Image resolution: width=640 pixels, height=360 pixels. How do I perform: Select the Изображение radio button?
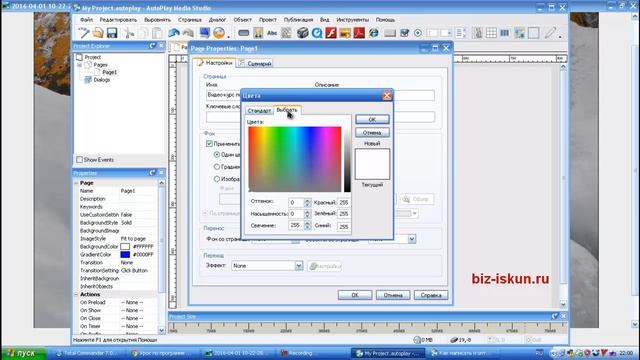217,179
